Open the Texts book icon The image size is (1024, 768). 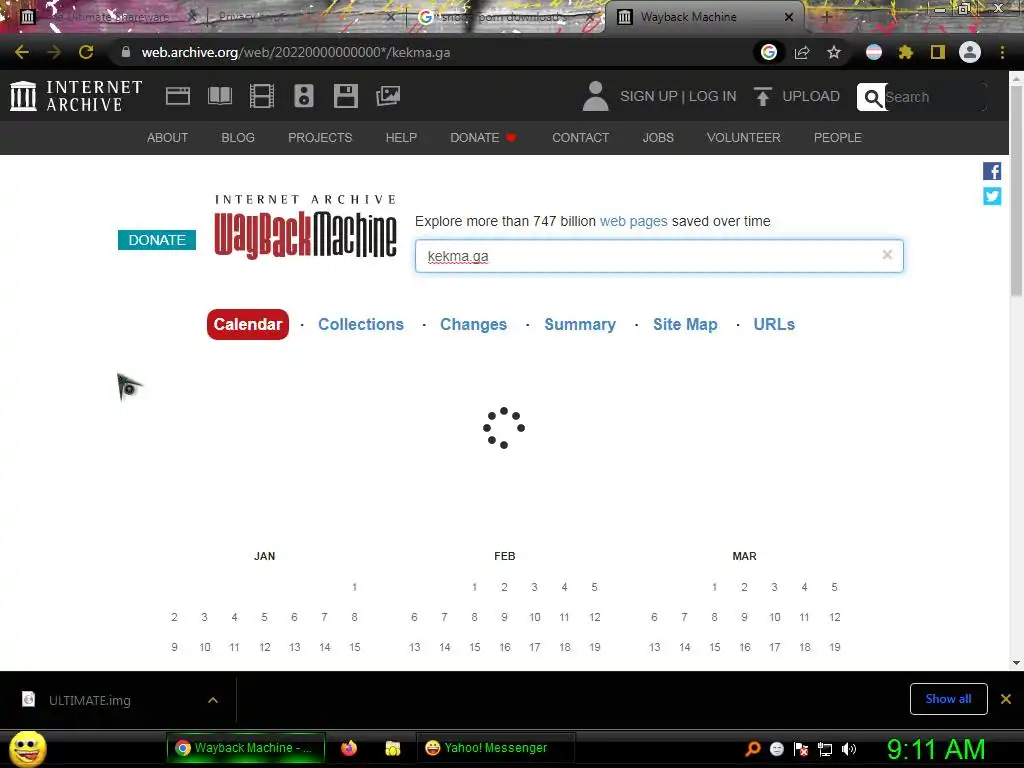219,96
